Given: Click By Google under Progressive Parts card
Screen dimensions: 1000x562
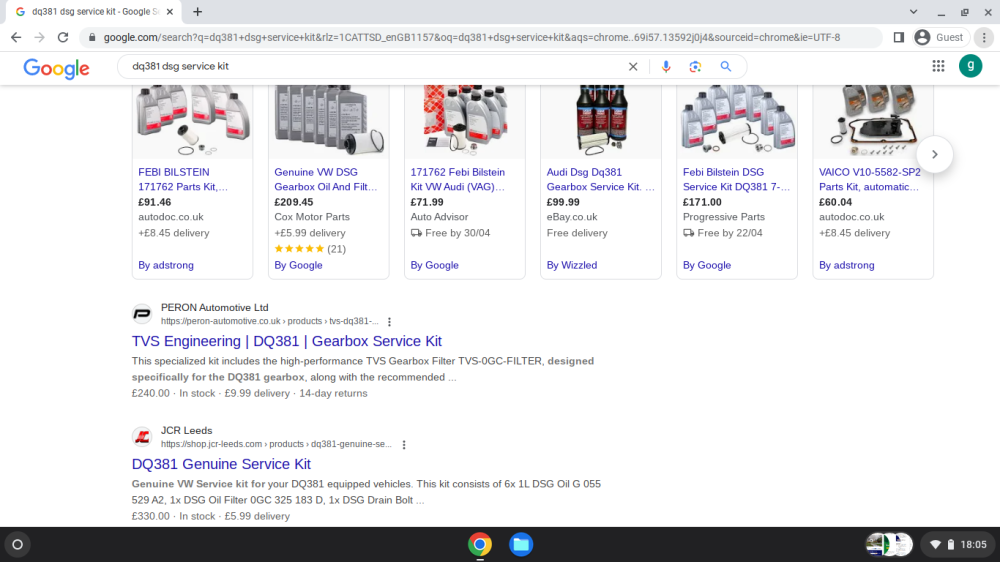Looking at the screenshot, I should [x=707, y=265].
